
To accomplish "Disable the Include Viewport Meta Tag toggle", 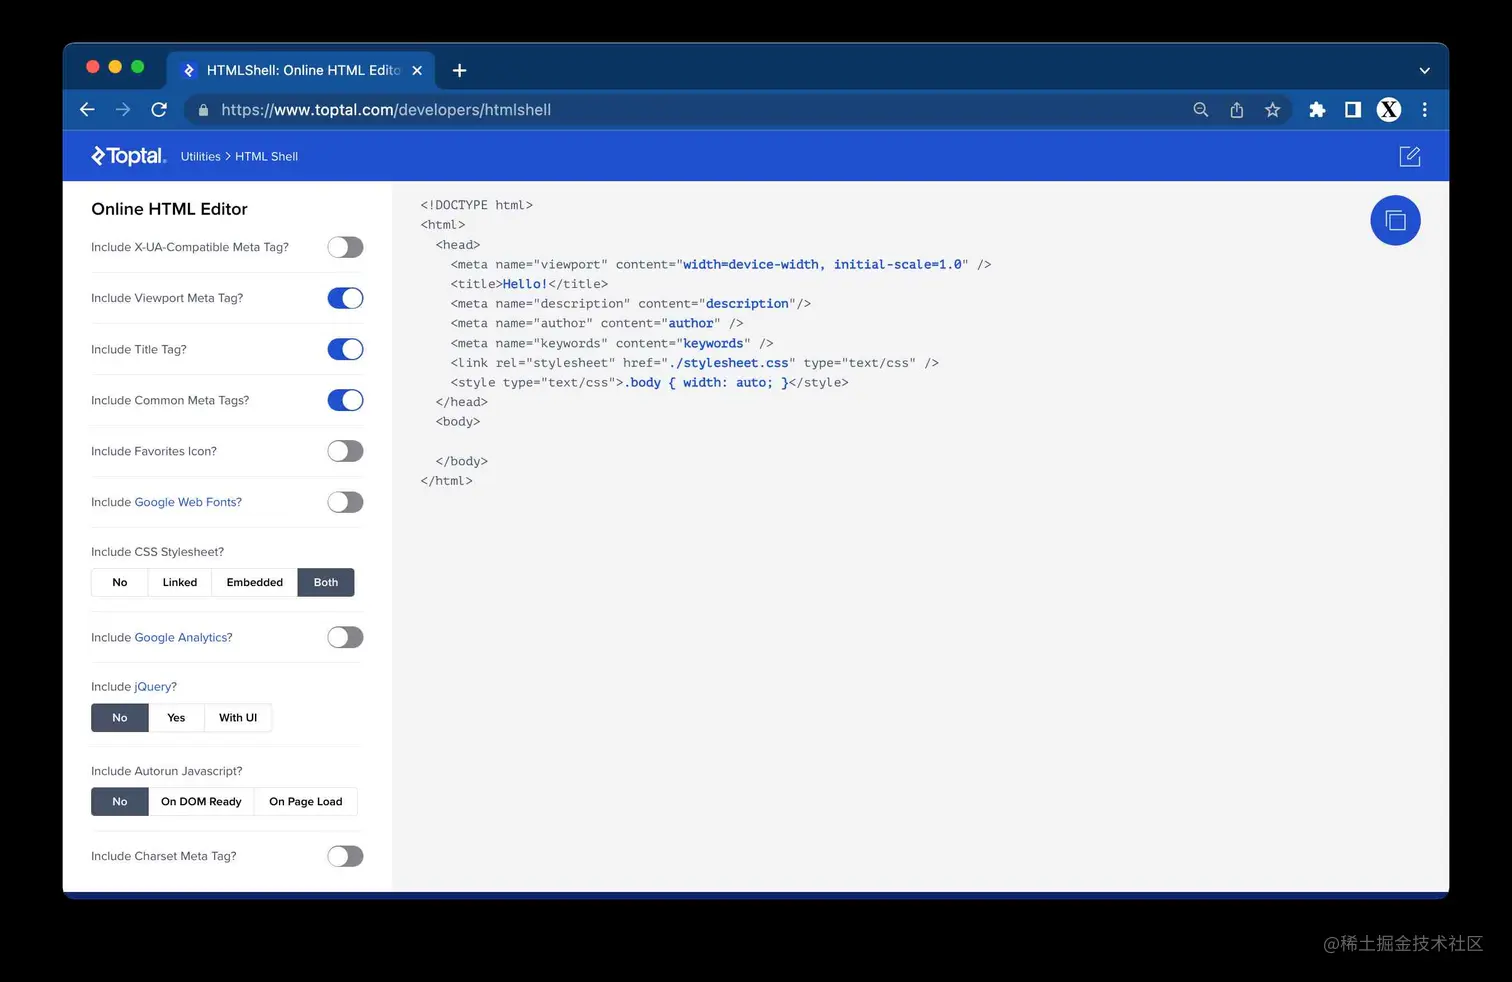I will (345, 298).
